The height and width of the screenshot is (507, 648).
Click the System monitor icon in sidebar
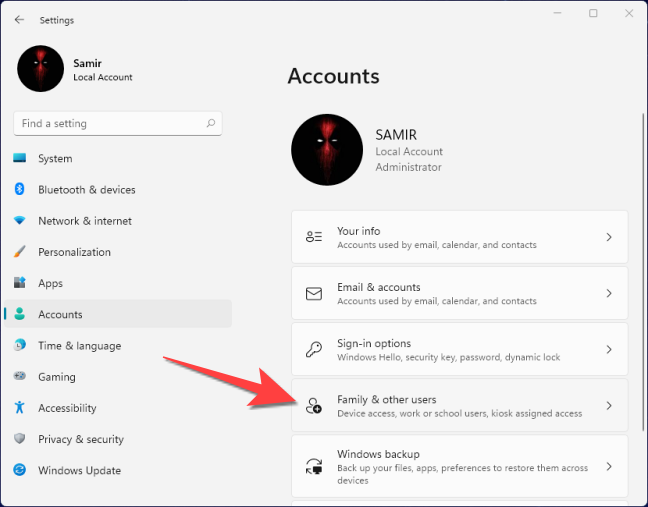19,158
